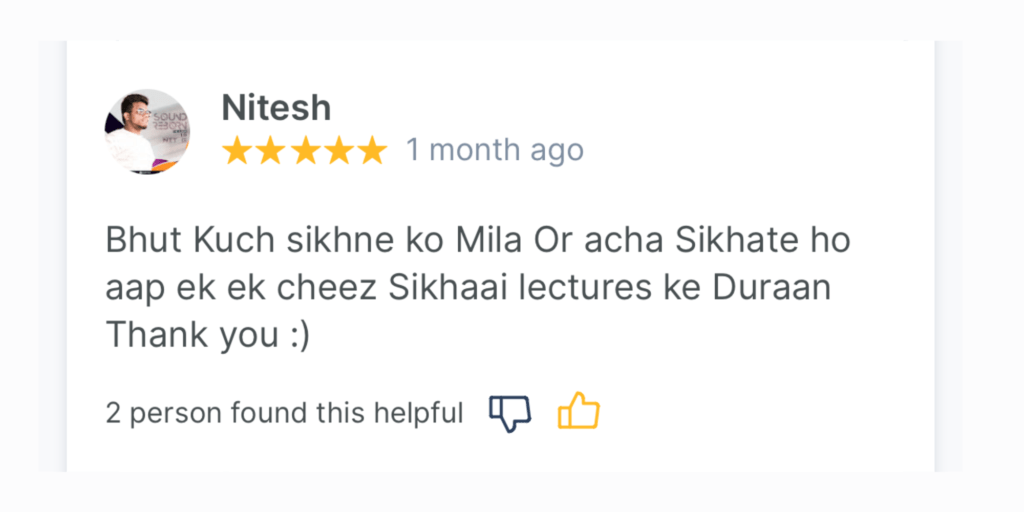Click the fifth rating star

pyautogui.click(x=372, y=151)
